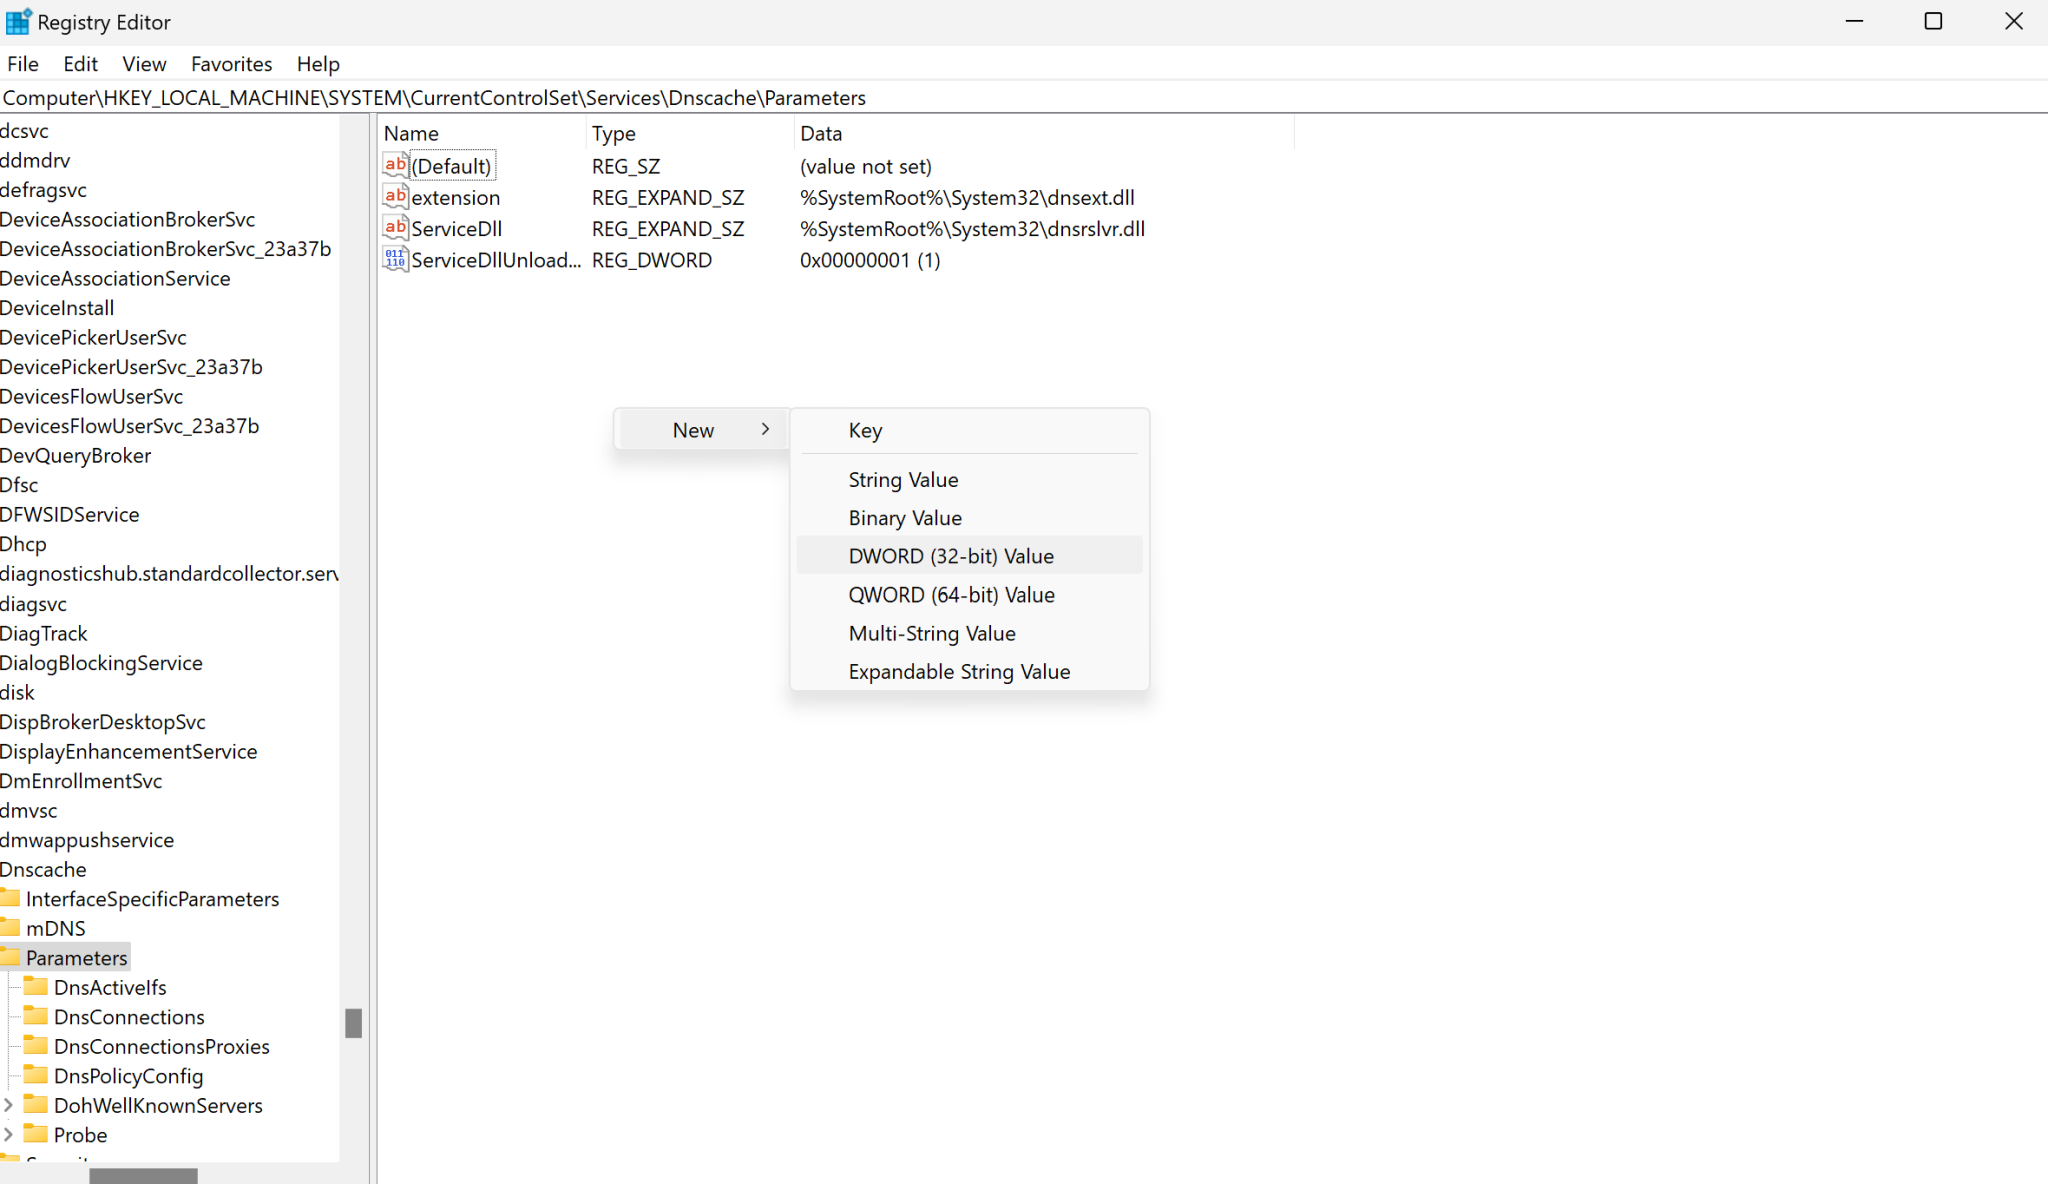
Task: Click the REG_SZ icon beside (Default)
Action: 394,164
